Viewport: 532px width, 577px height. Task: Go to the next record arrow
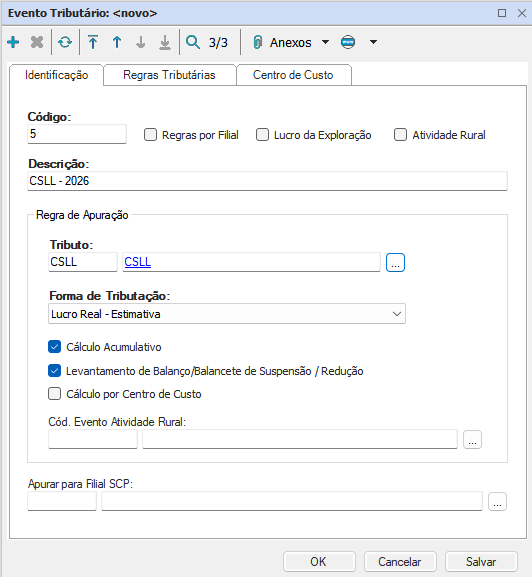click(141, 42)
